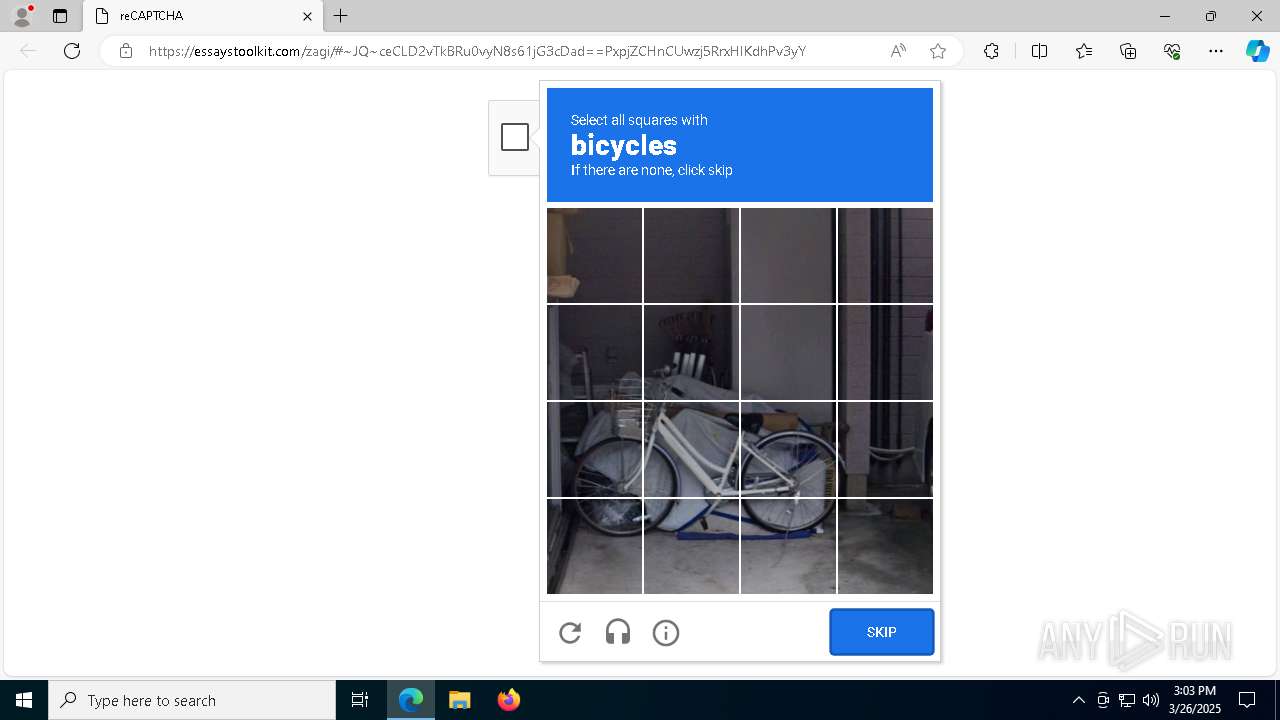The width and height of the screenshot is (1280, 720).
Task: Open File Explorer from taskbar
Action: 459,700
